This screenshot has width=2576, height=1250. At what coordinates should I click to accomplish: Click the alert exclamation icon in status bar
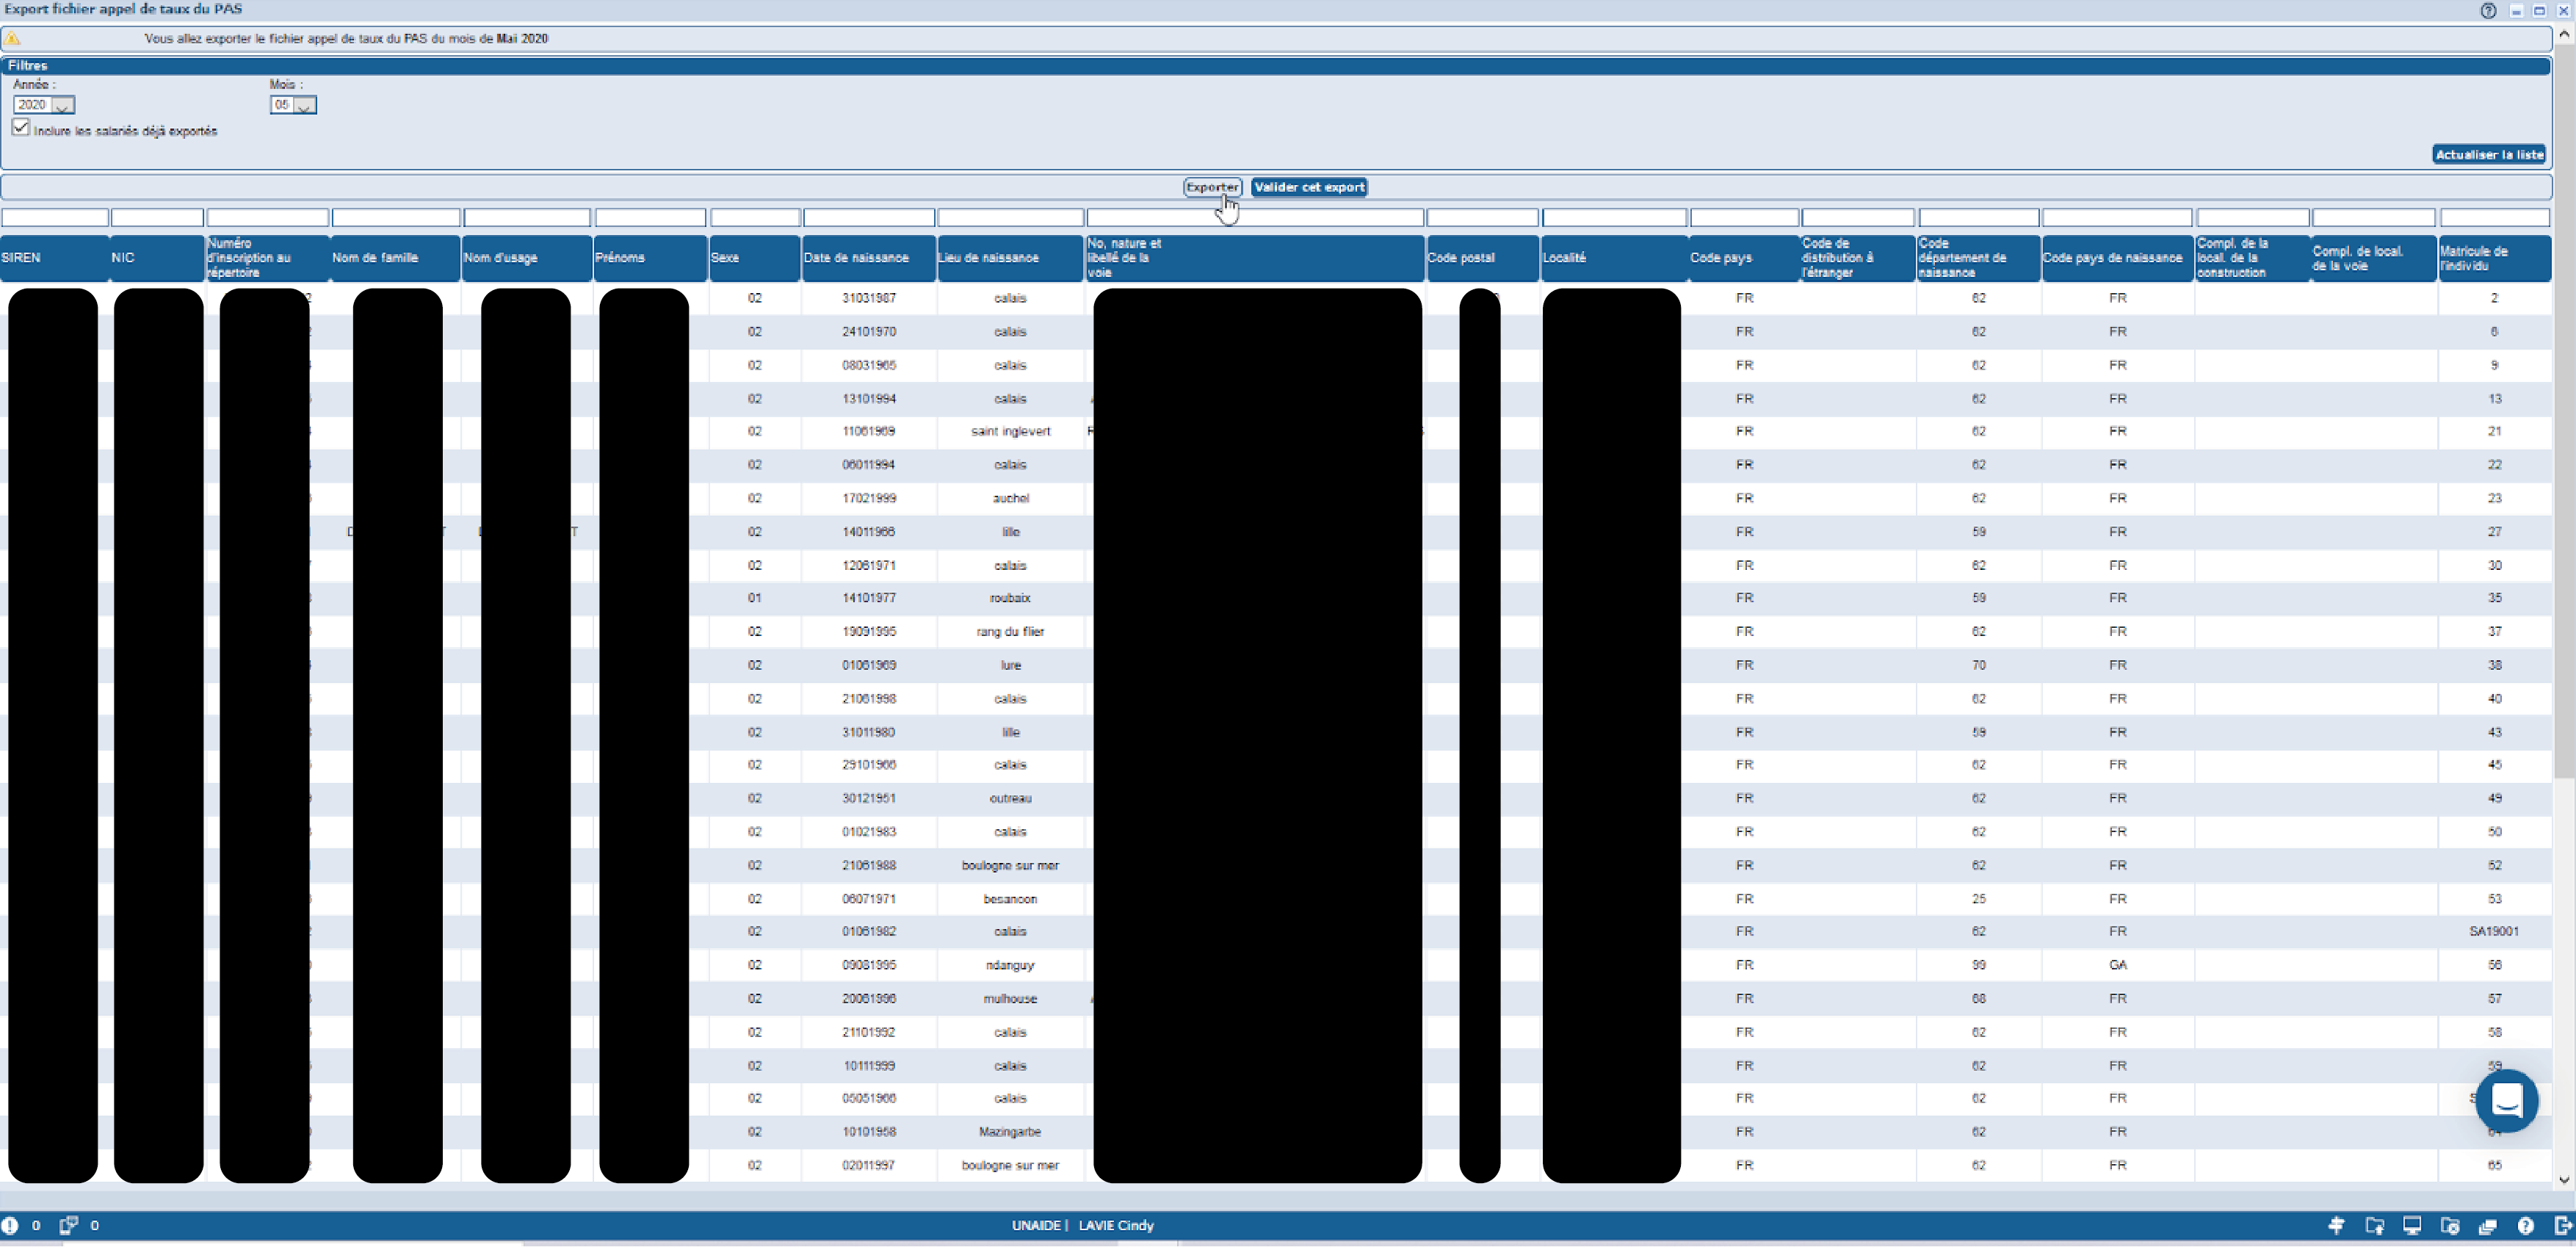click(x=10, y=1225)
